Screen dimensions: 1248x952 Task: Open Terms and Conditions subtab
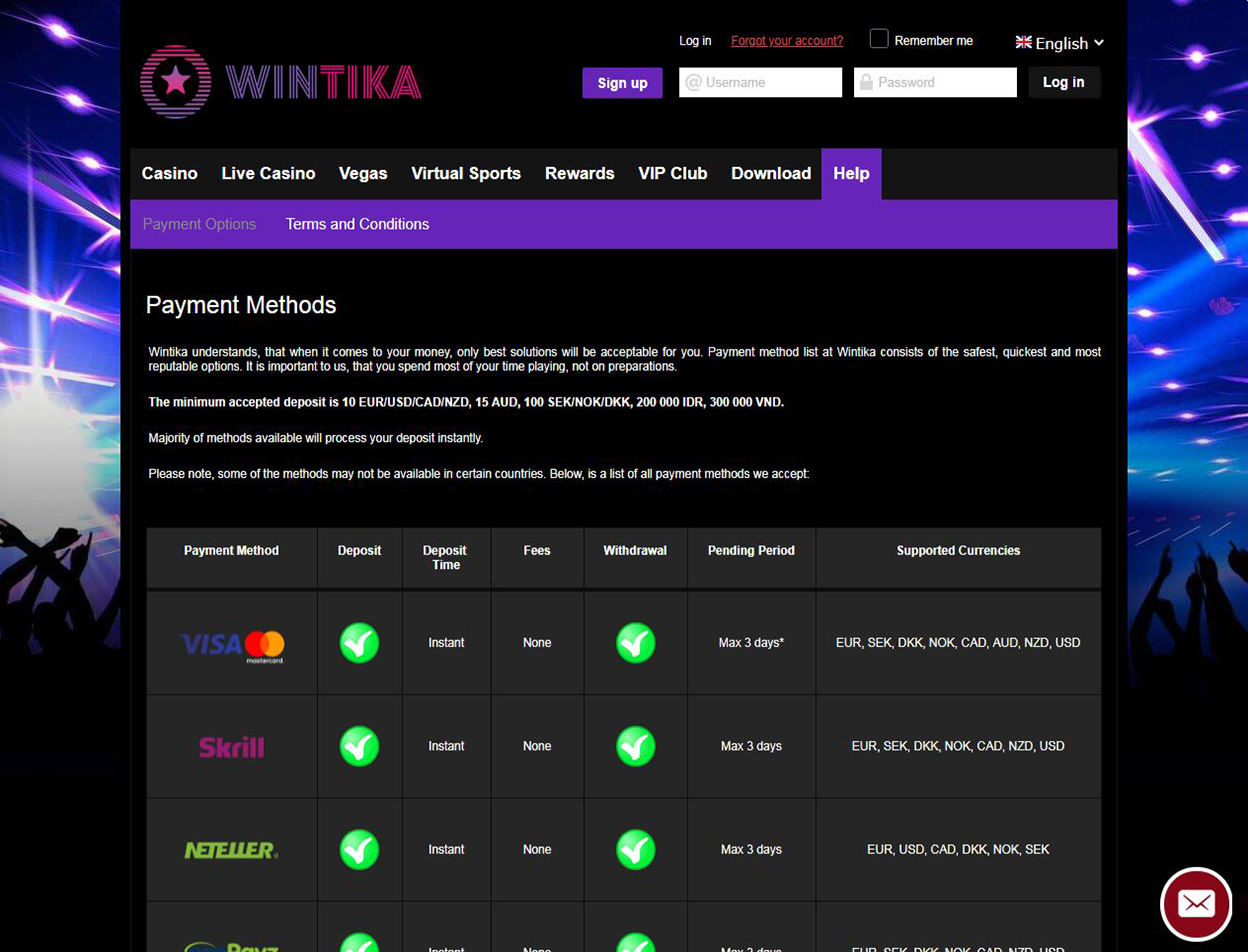point(358,224)
